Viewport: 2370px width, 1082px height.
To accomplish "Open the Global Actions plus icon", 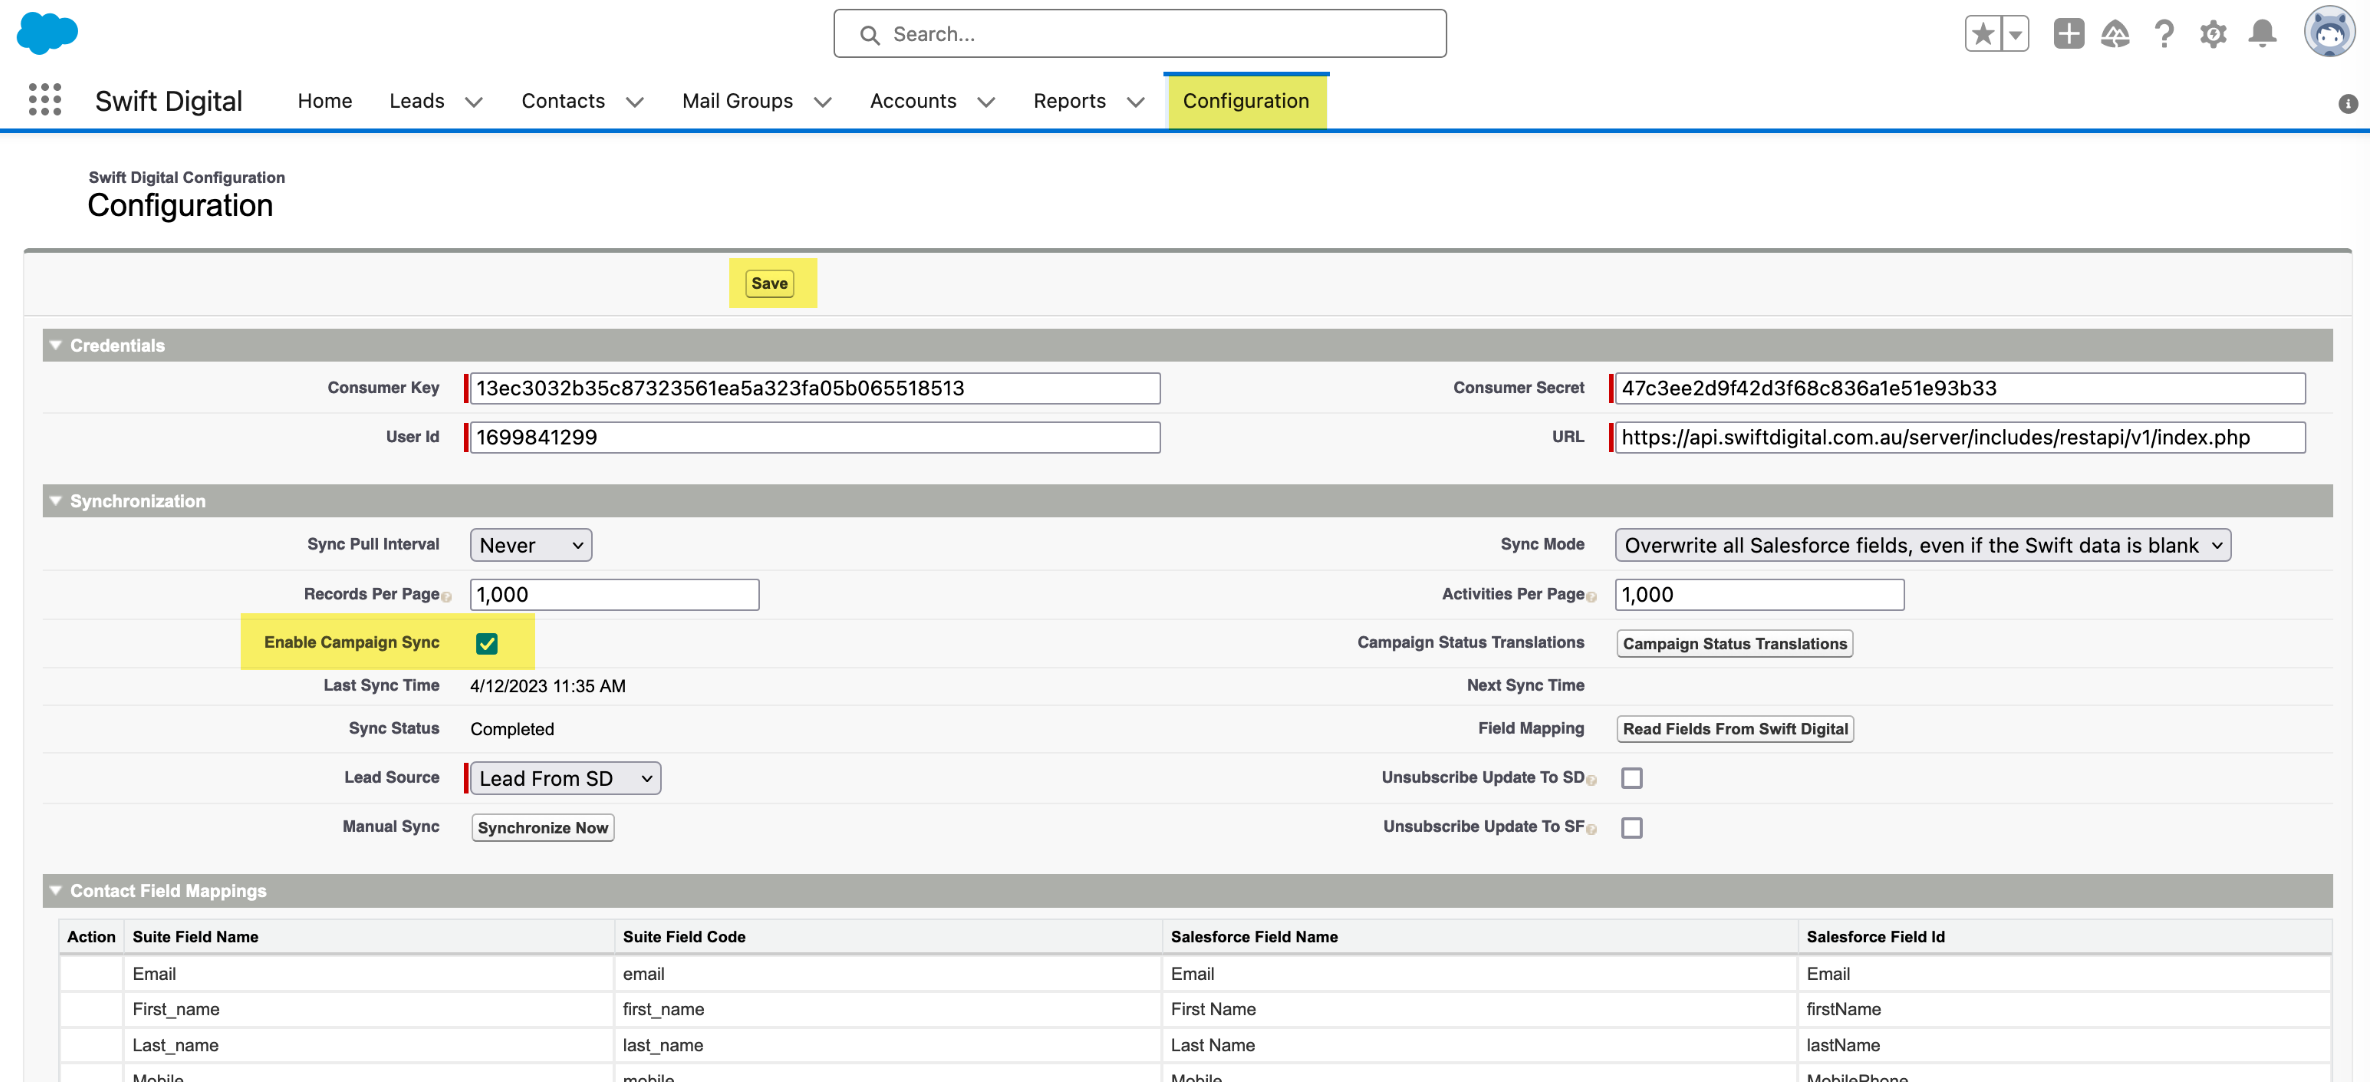I will (2068, 34).
